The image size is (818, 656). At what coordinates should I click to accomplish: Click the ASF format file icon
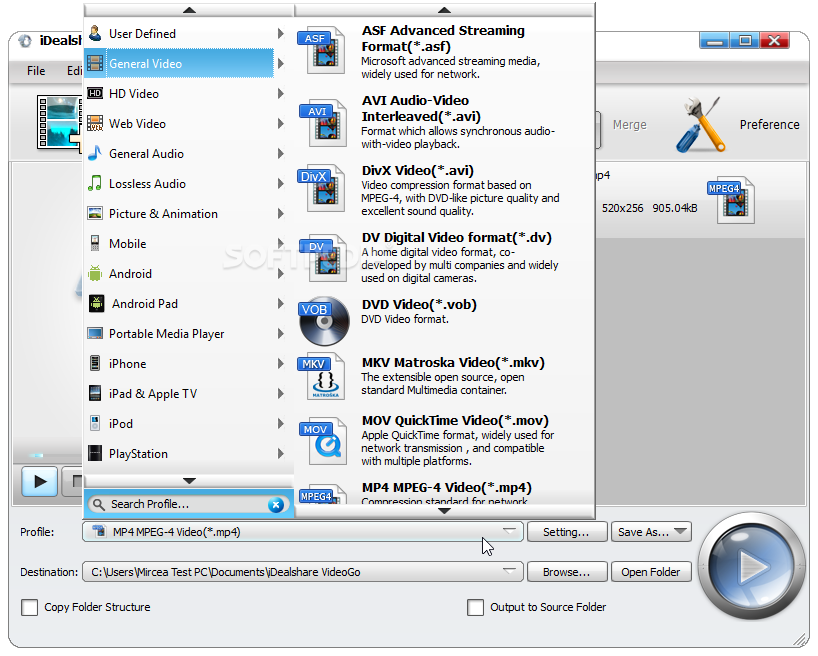(322, 51)
